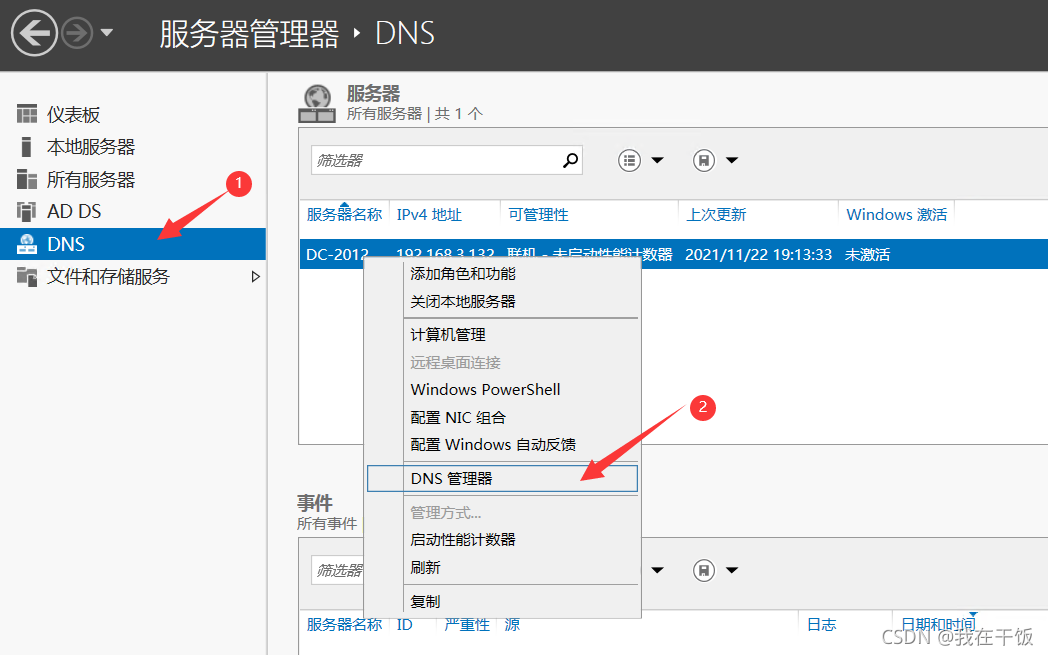Image resolution: width=1048 pixels, height=655 pixels.
Task: Click the 所有服务器 icon in sidebar
Action: click(x=27, y=179)
